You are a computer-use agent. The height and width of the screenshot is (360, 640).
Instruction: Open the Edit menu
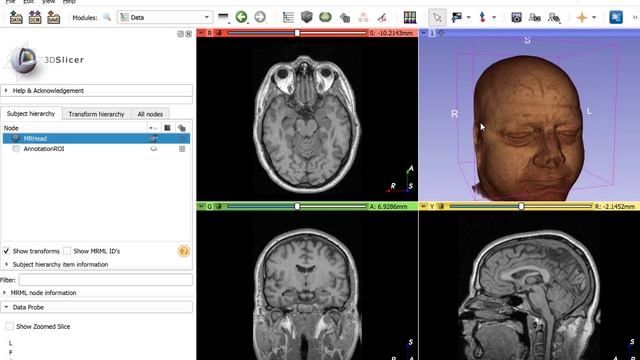click(28, 2)
